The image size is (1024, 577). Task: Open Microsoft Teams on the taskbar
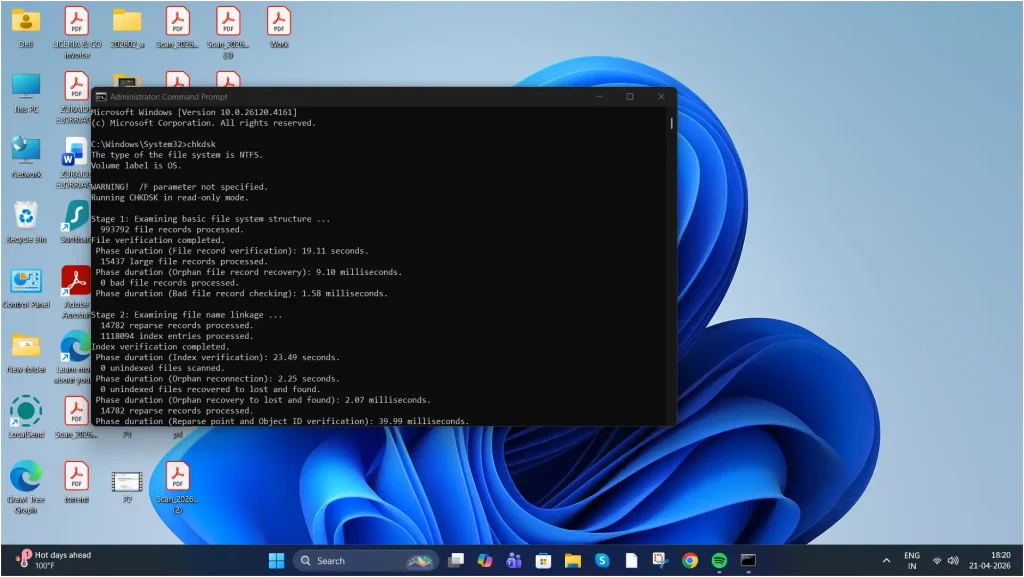513,560
